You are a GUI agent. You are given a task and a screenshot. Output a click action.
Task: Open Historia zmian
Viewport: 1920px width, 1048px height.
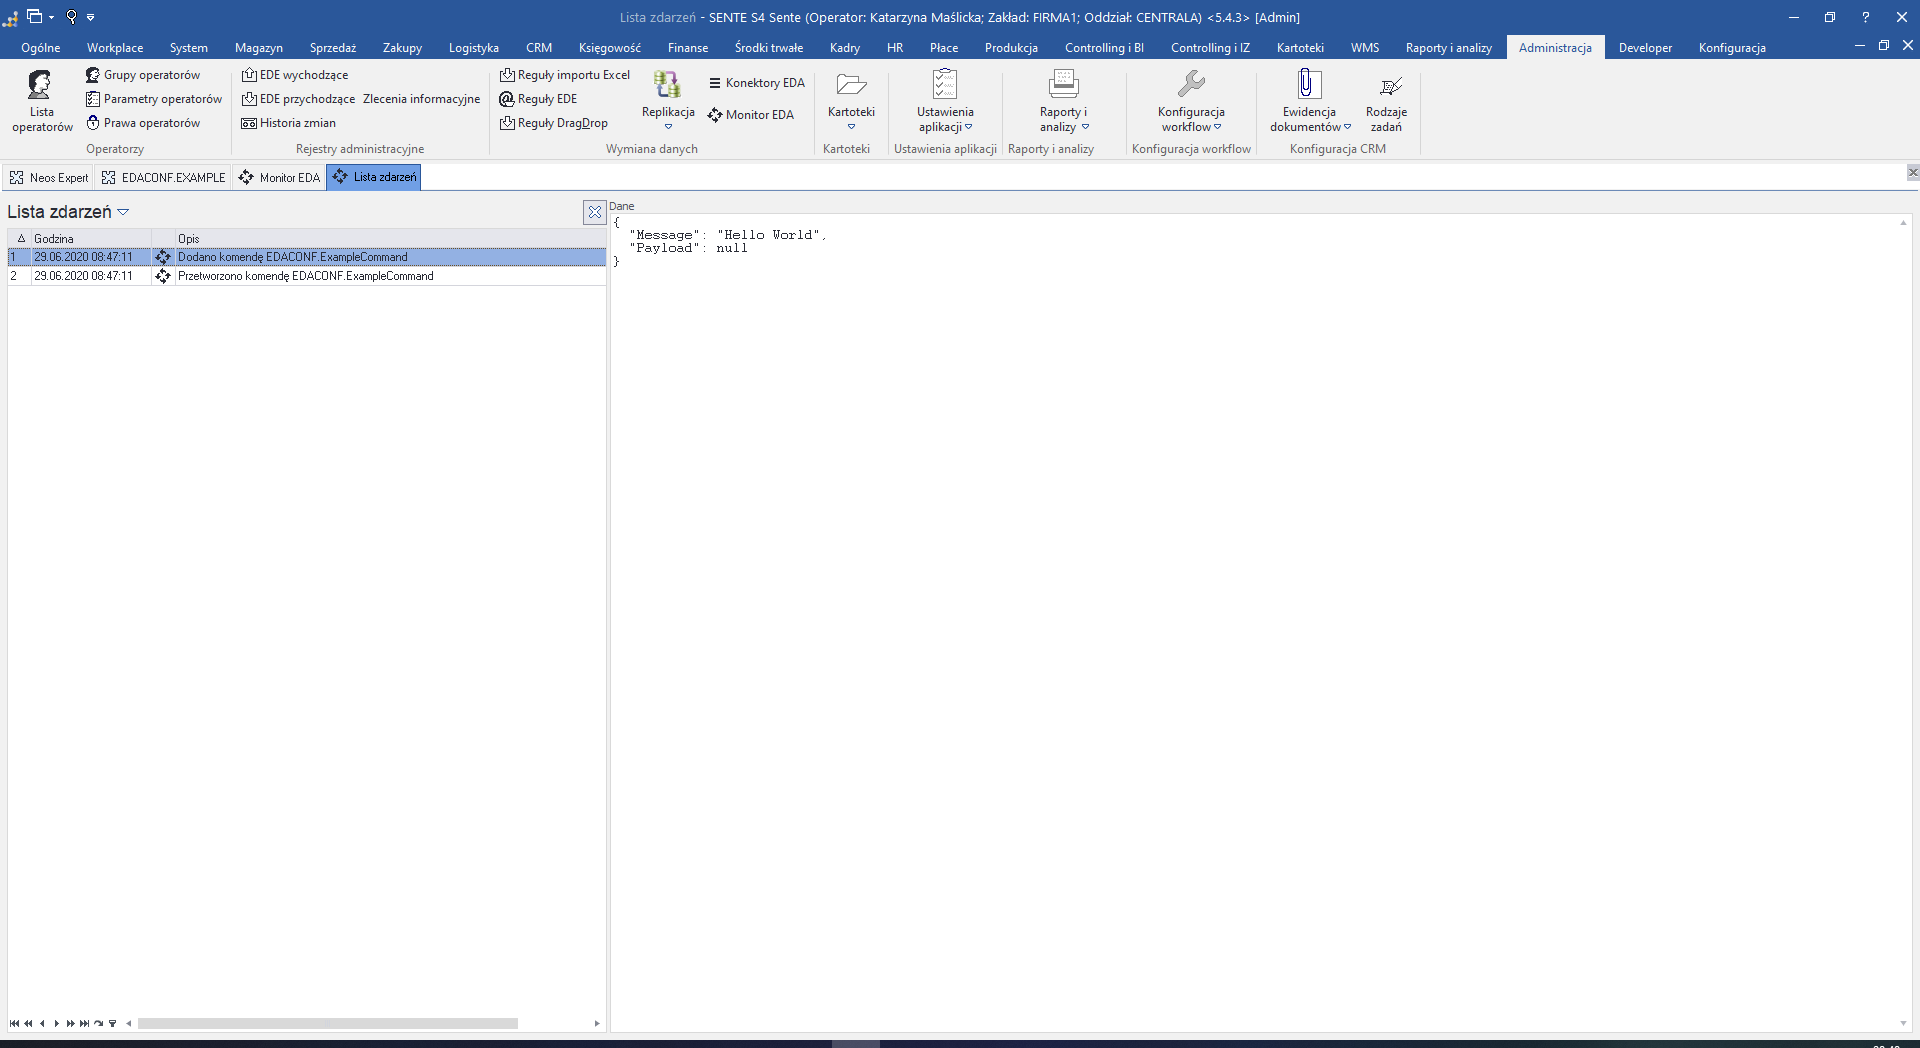[288, 123]
